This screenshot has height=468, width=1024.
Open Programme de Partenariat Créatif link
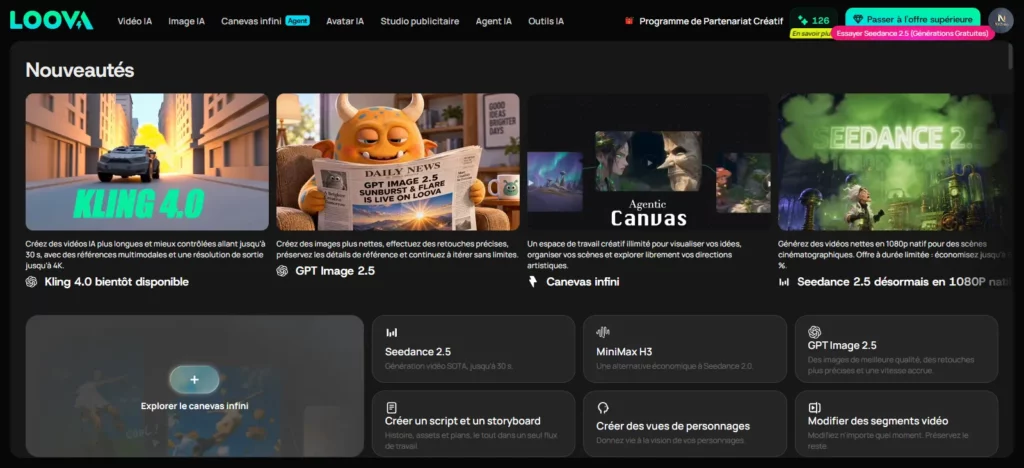pyautogui.click(x=711, y=21)
